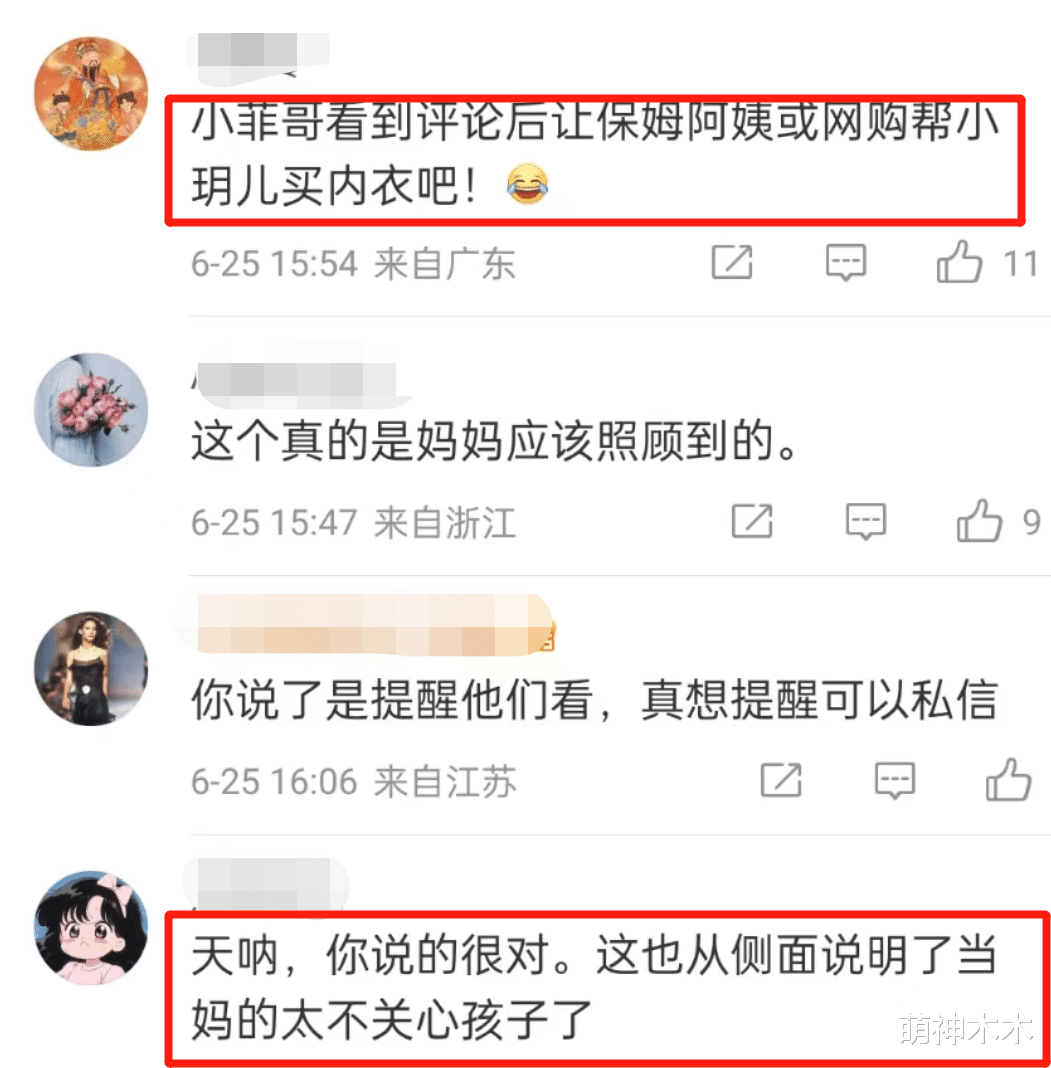Open the timestamp 6-25 16:06 来自江苏

(353, 781)
